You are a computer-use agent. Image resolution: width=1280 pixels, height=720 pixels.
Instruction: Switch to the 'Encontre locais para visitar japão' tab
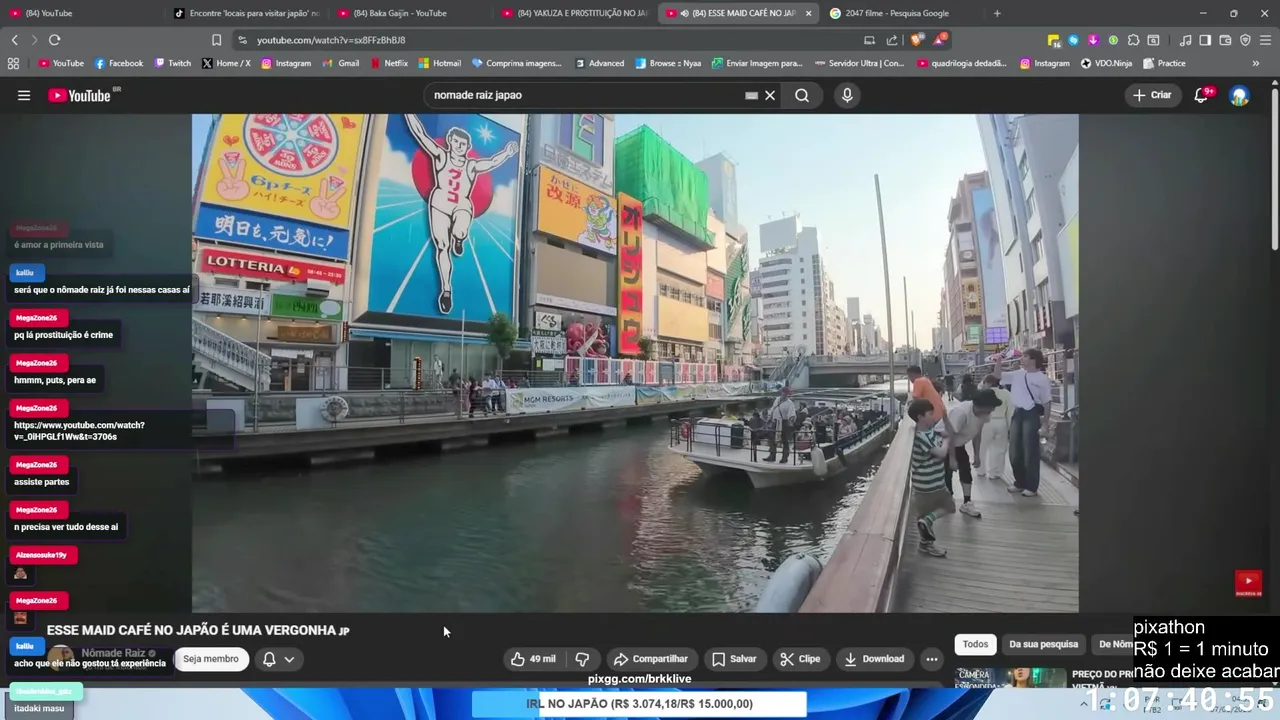point(246,13)
